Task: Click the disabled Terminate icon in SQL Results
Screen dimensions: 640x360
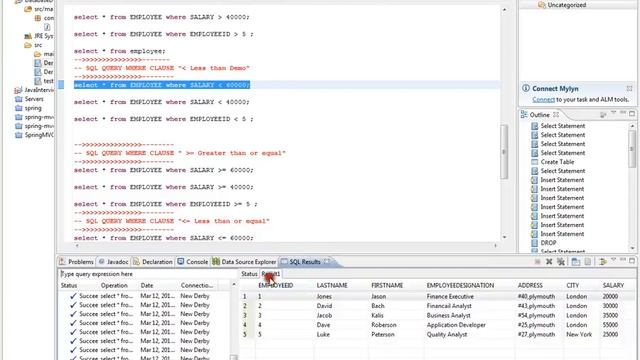Action: (x=538, y=262)
